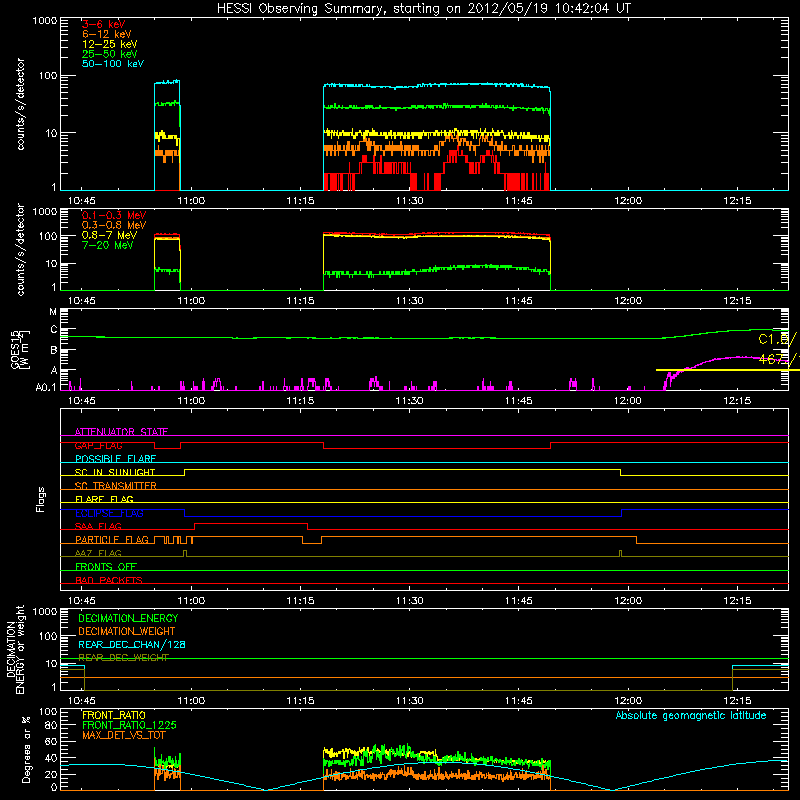This screenshot has width=800, height=800.
Task: Select the 6-12 keV legend label
Action: tap(107, 34)
